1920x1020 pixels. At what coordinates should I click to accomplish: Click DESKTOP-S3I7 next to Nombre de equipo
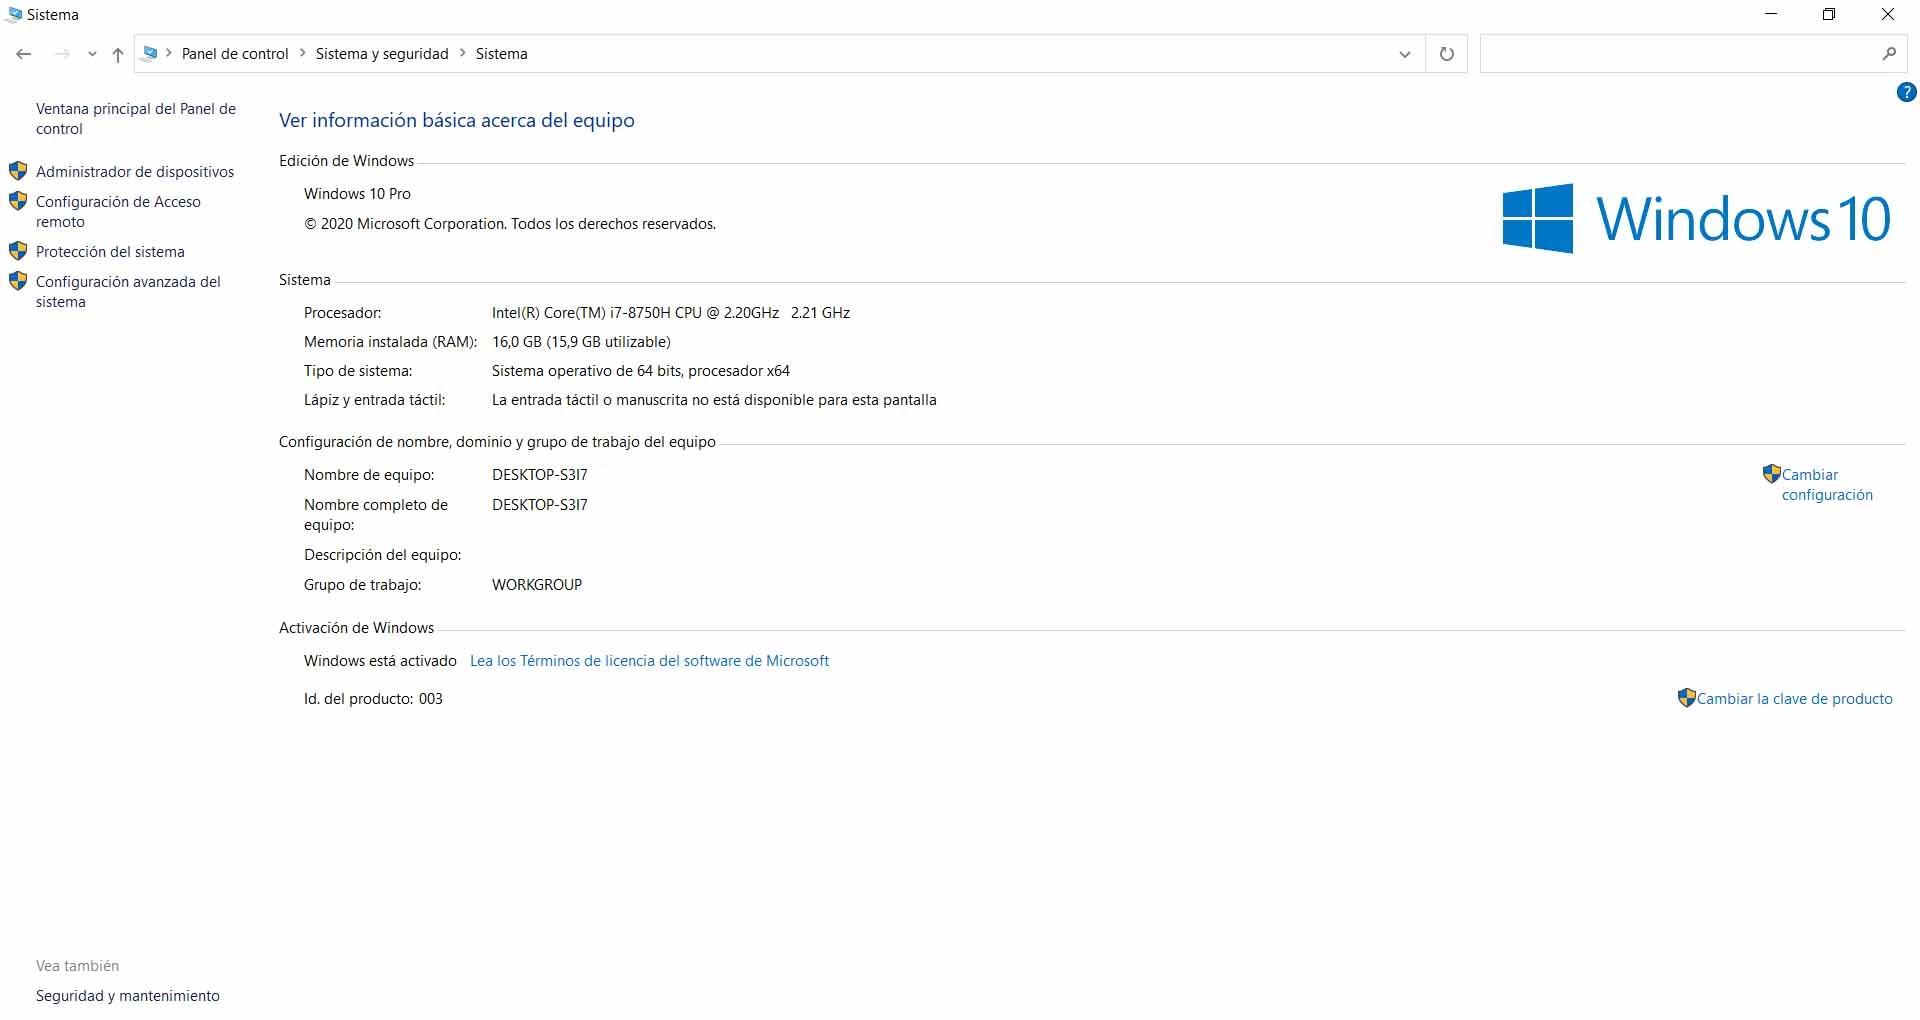click(x=540, y=475)
